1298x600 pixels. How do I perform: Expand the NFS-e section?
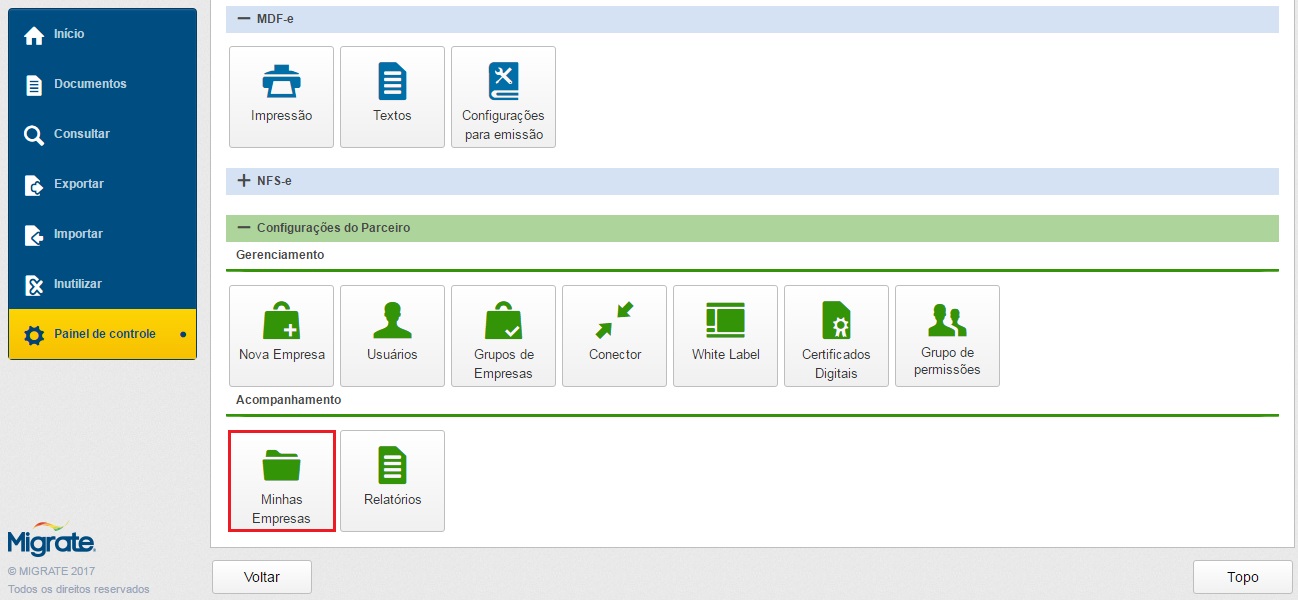[243, 181]
